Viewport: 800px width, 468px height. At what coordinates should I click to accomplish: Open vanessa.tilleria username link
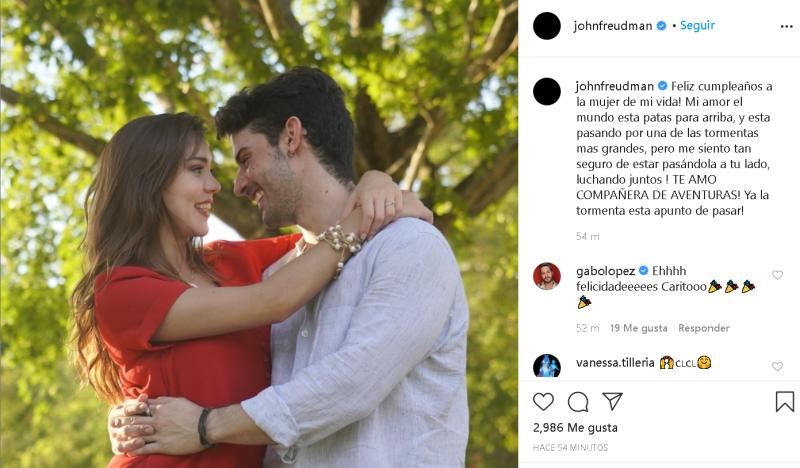615,362
